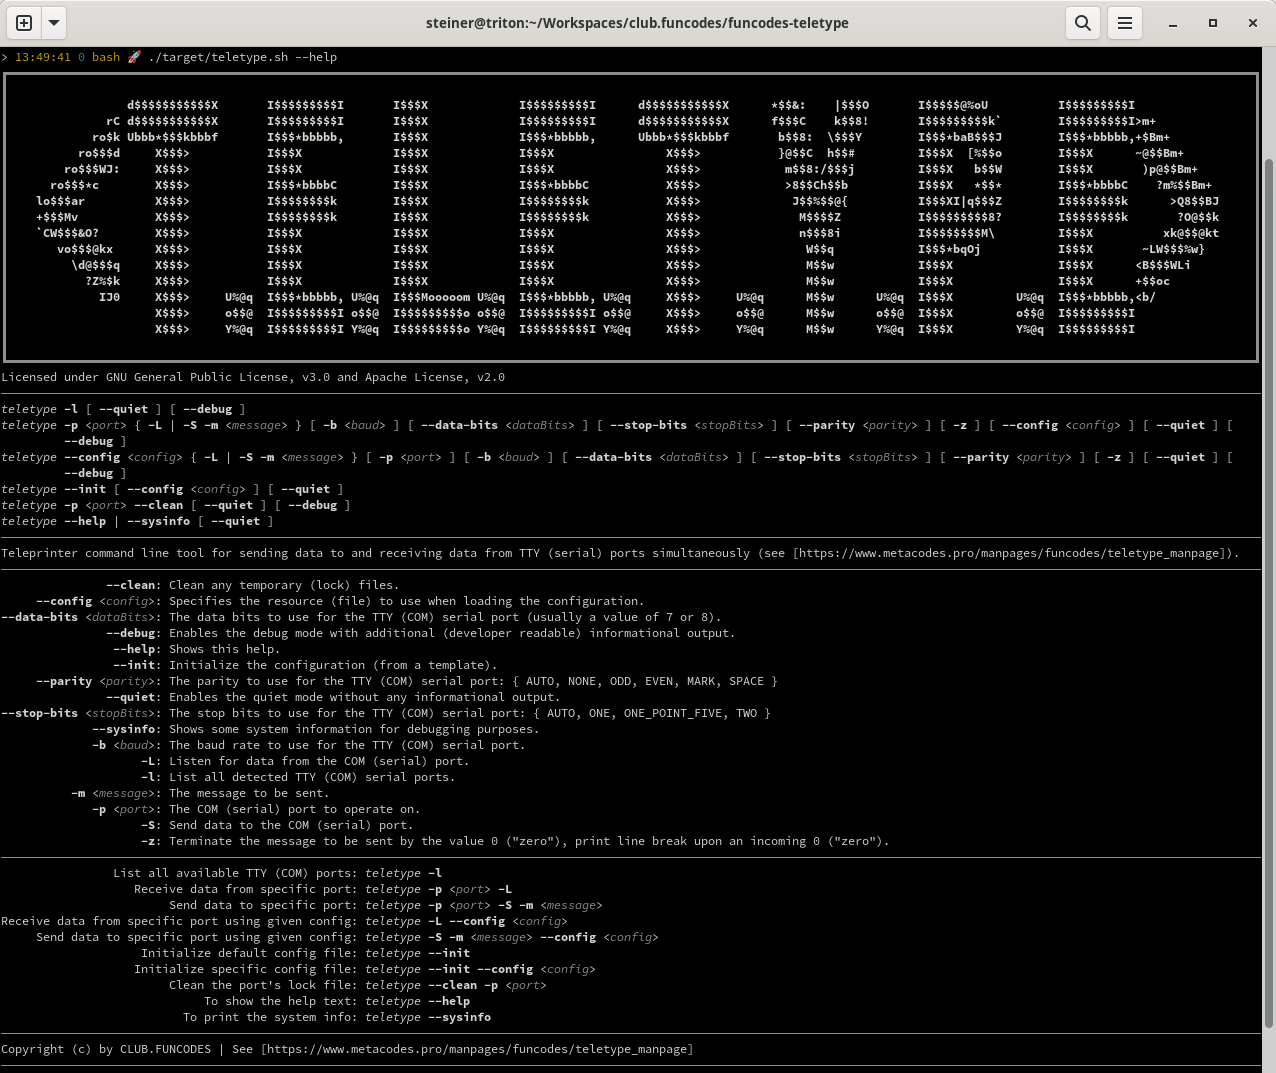Select the --parity option row
The height and width of the screenshot is (1073, 1276).
coord(406,681)
